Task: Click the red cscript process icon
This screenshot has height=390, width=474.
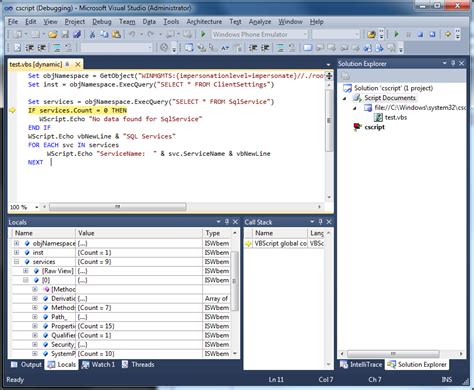Action: [357, 127]
